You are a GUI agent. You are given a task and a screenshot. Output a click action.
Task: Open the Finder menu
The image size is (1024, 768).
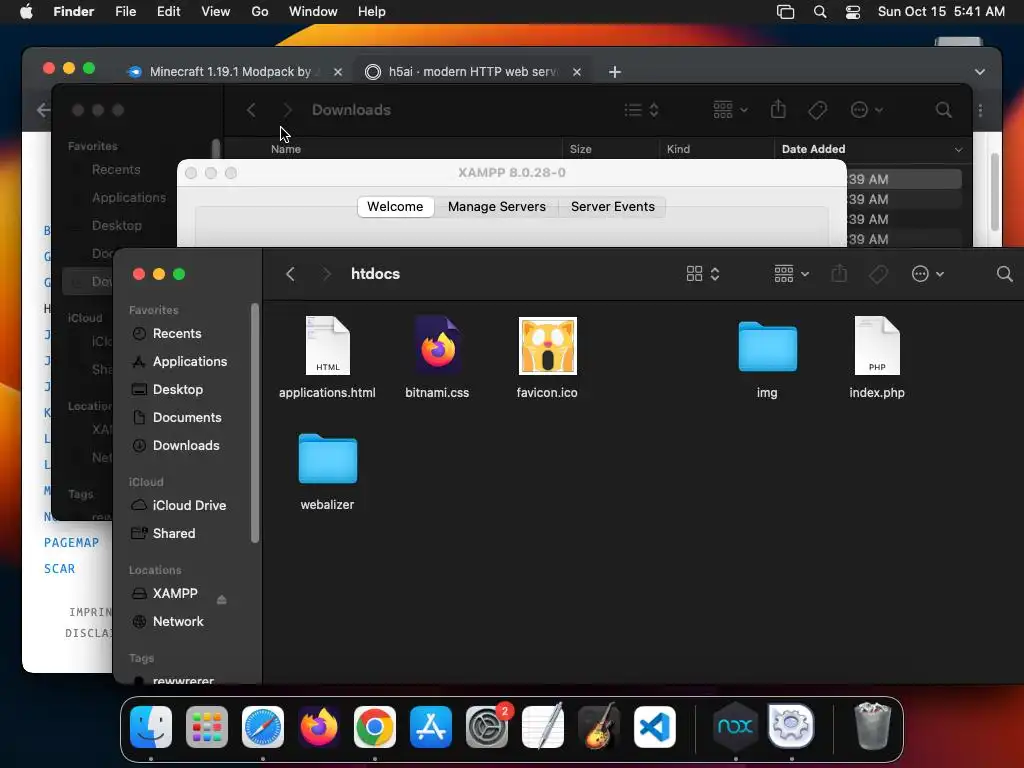click(74, 12)
